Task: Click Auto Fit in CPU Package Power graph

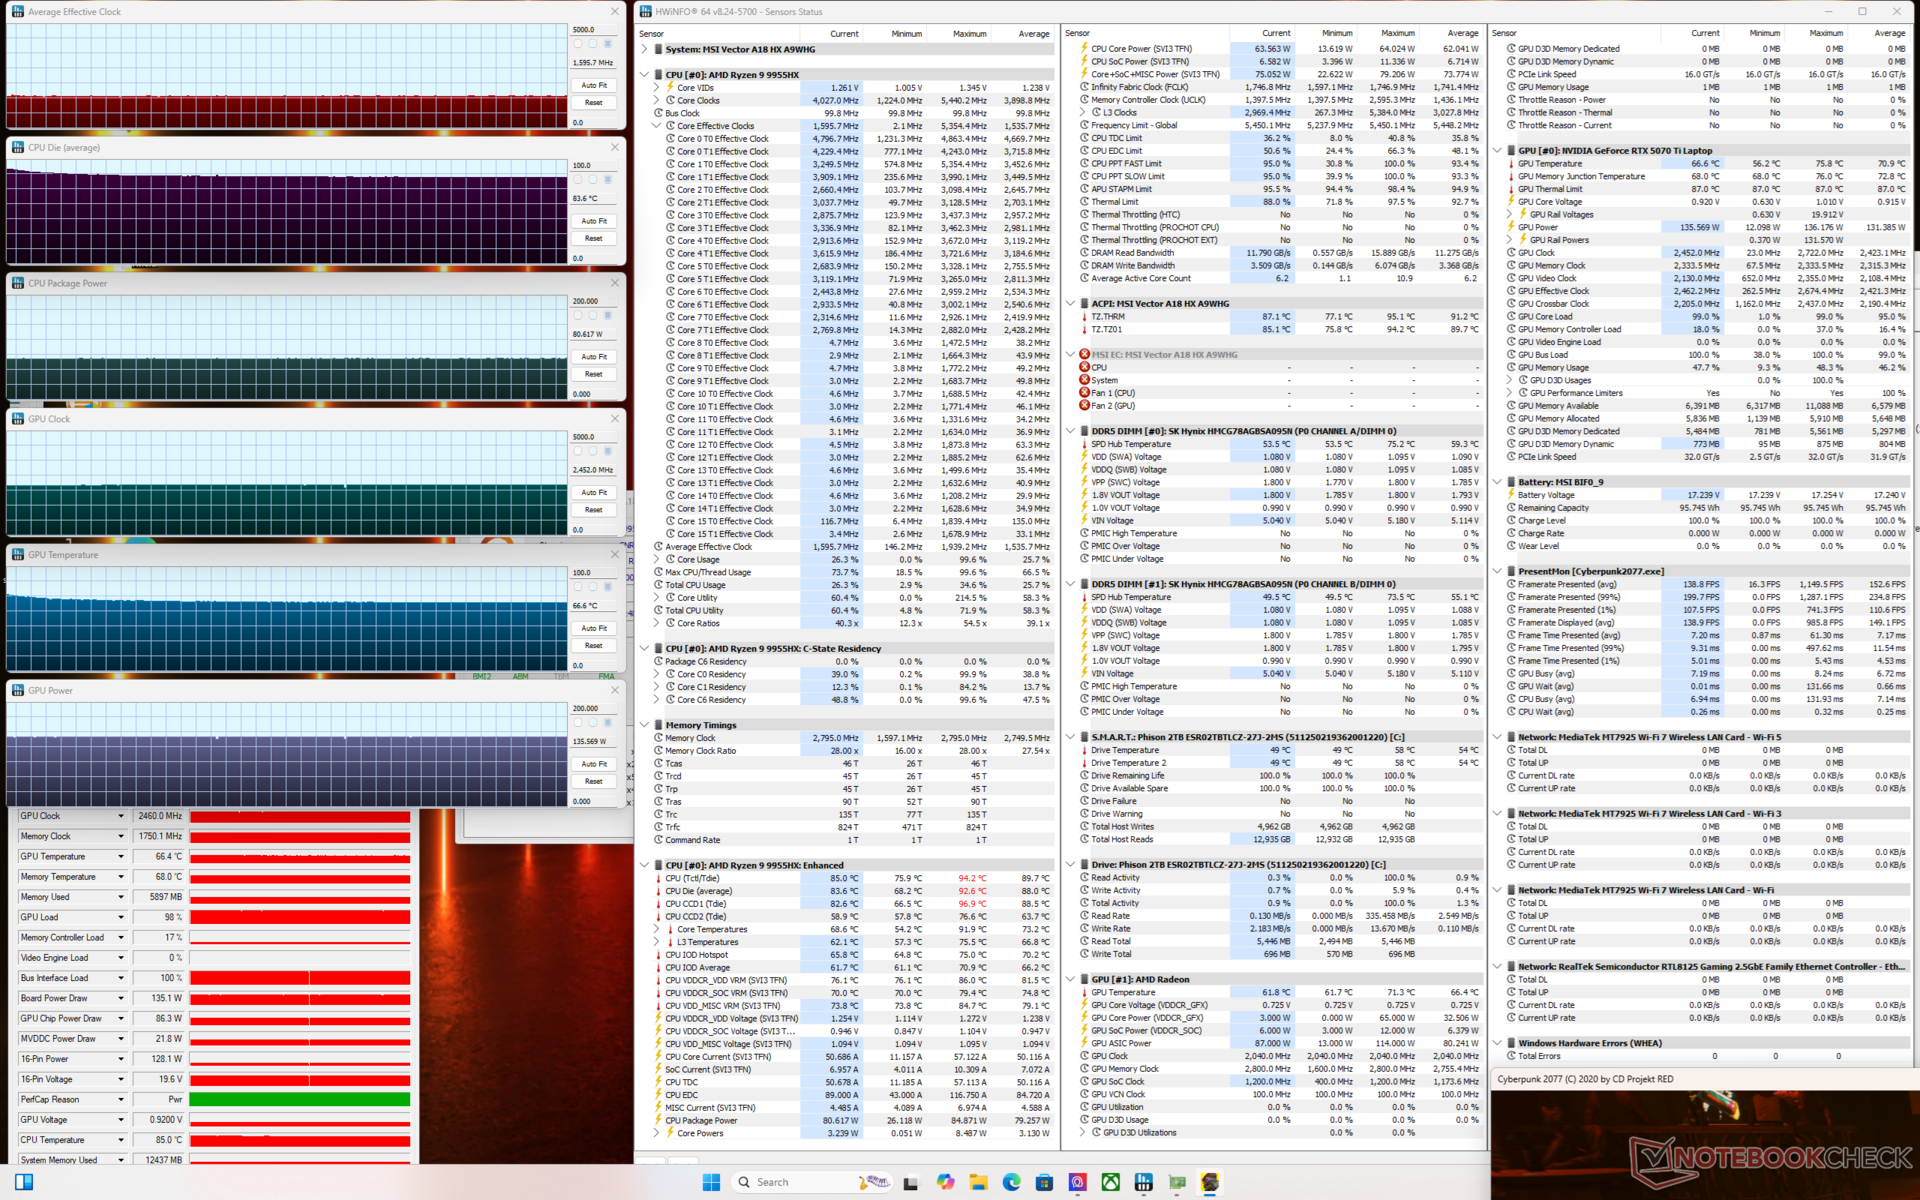Action: click(x=594, y=356)
